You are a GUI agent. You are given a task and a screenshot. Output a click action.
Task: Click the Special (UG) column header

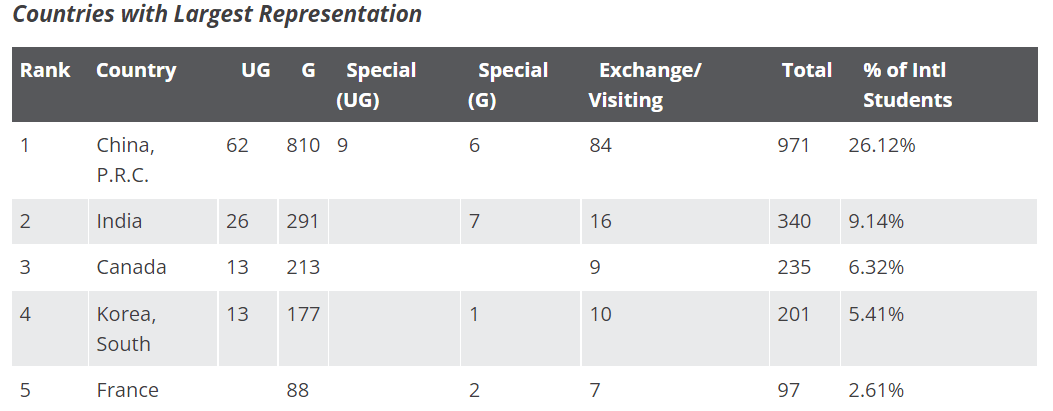tap(375, 84)
